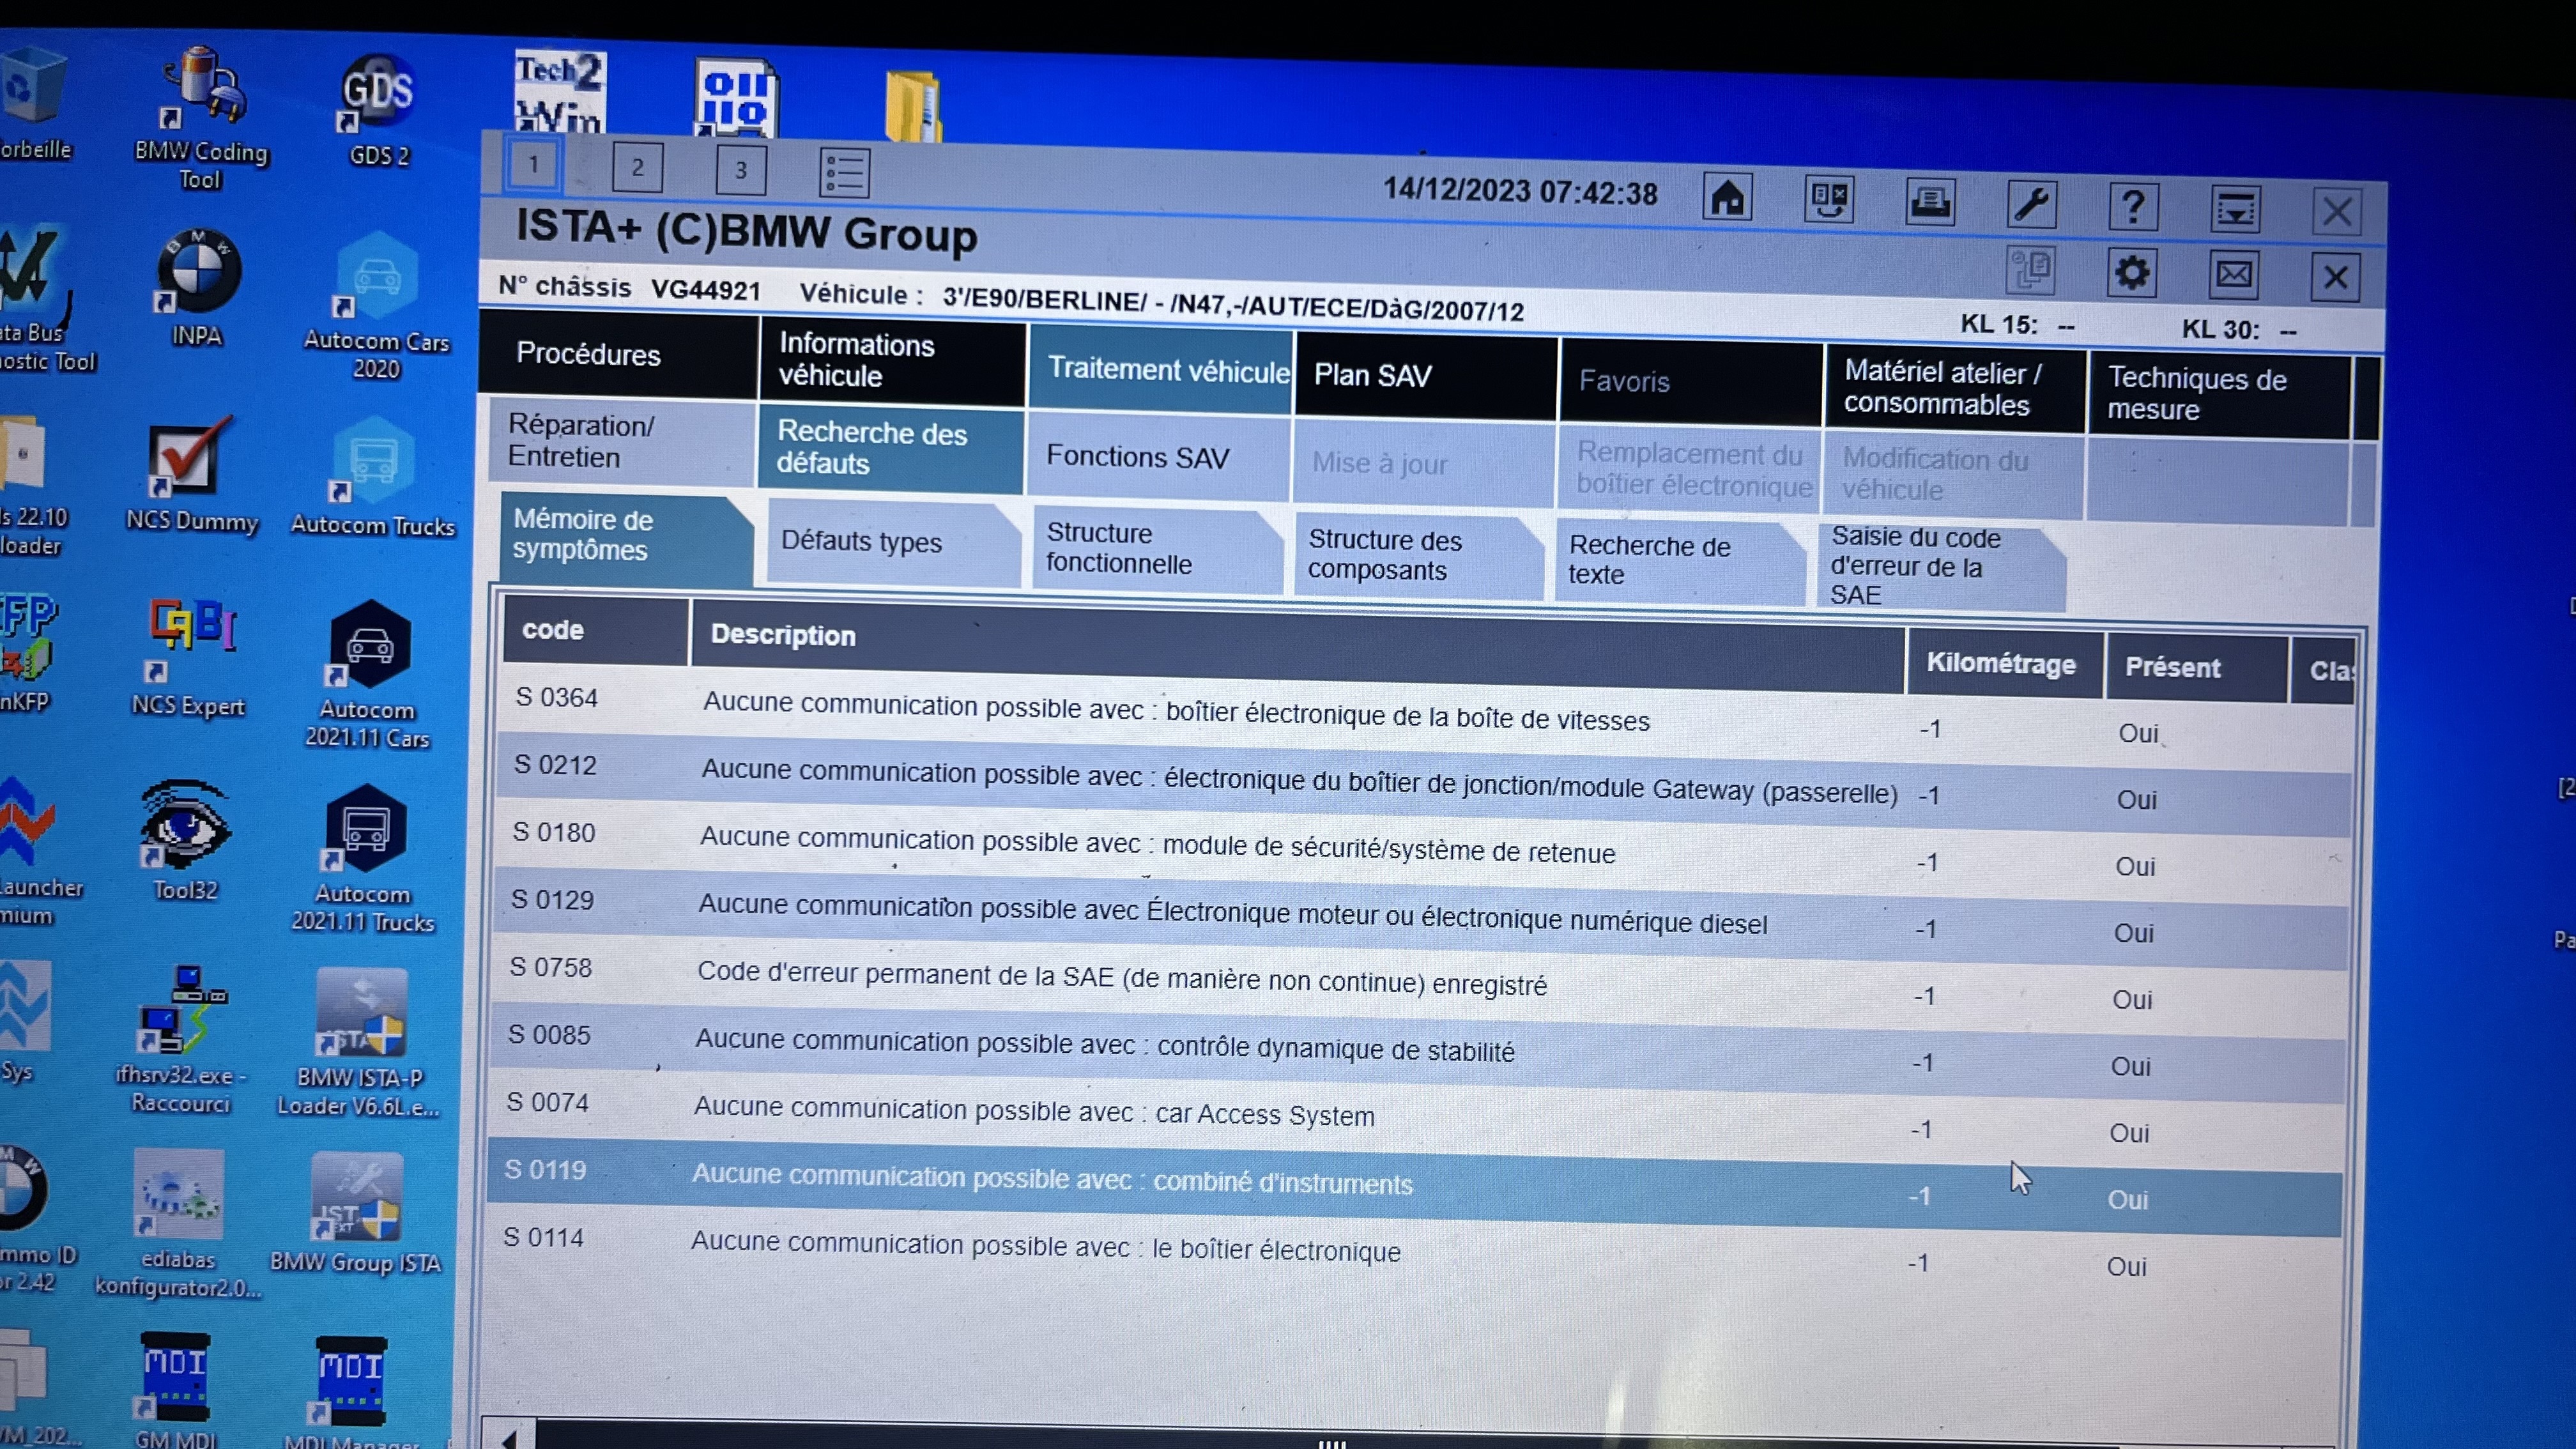Click the envelope mail icon

pyautogui.click(x=2233, y=274)
